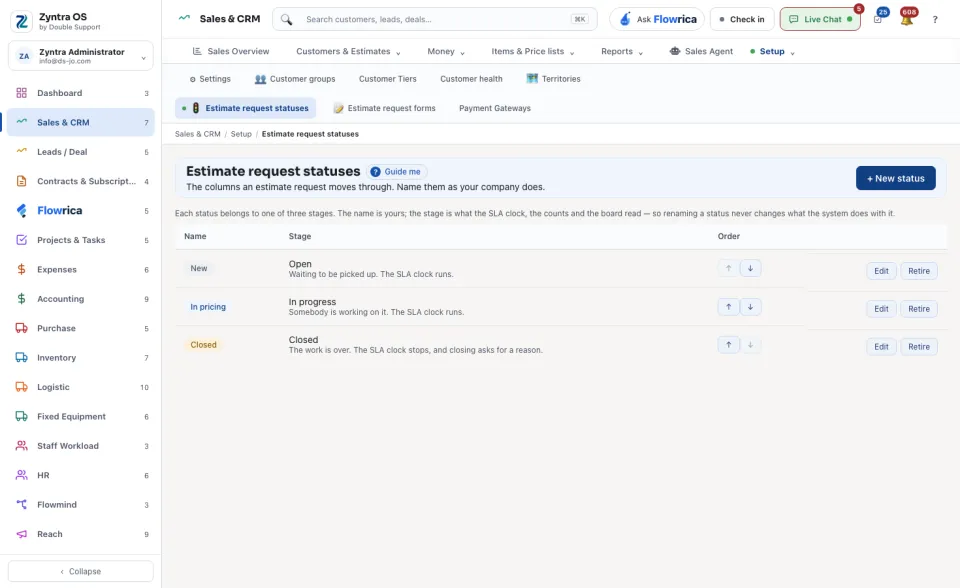Open Flowmind in the sidebar
960x588 pixels.
click(x=81, y=505)
